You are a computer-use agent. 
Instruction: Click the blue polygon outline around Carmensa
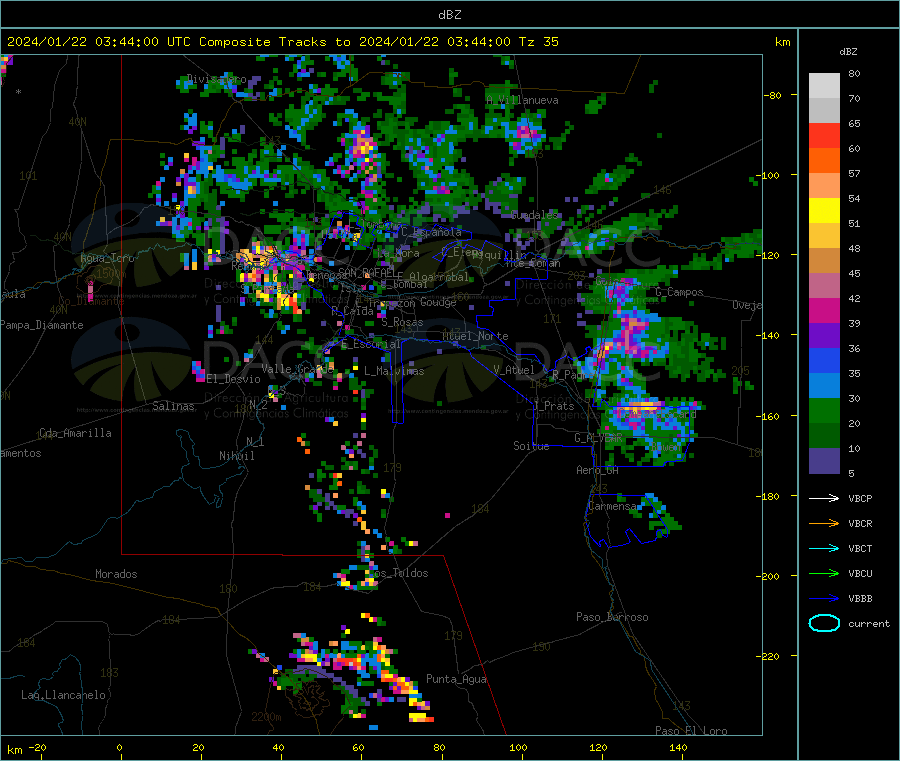pos(626,520)
